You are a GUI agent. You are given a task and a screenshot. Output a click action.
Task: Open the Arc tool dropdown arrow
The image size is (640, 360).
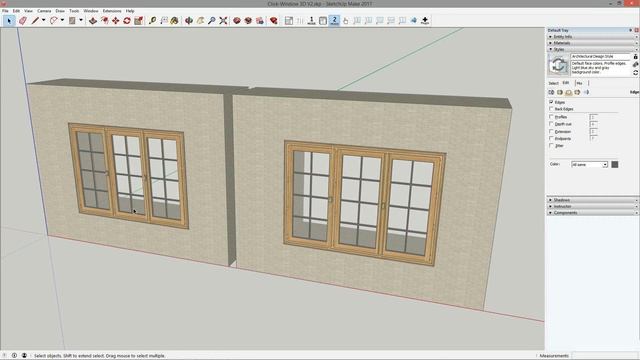click(x=62, y=20)
